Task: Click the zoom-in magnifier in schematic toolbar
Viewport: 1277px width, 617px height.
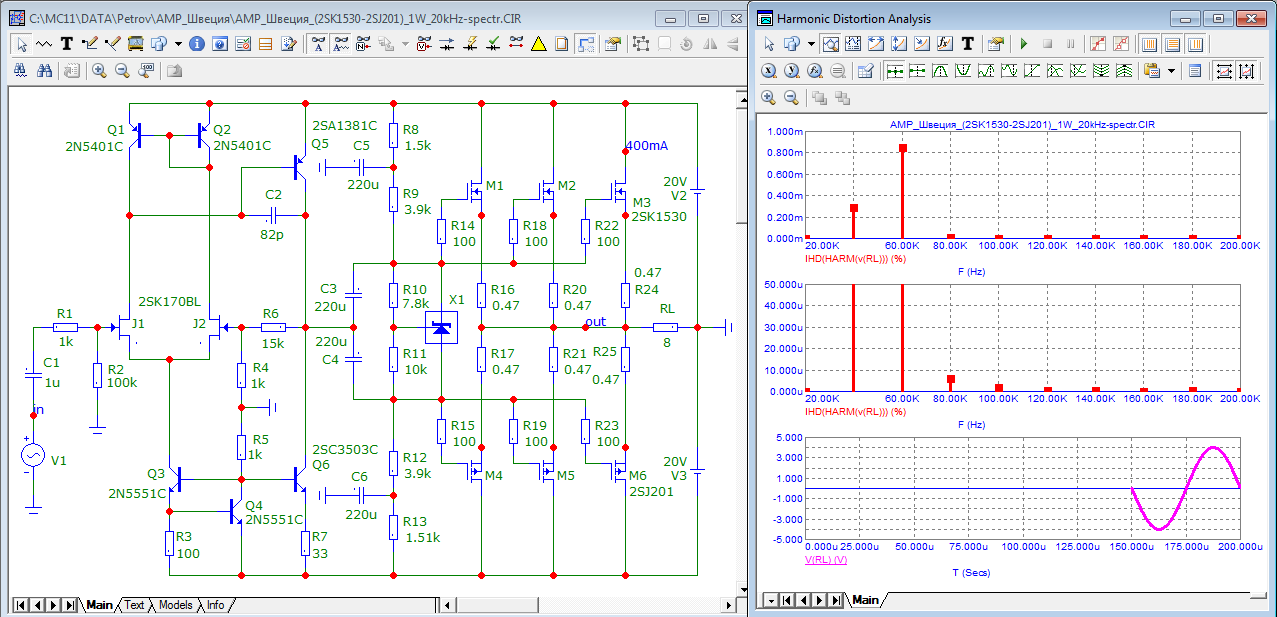Action: tap(99, 71)
